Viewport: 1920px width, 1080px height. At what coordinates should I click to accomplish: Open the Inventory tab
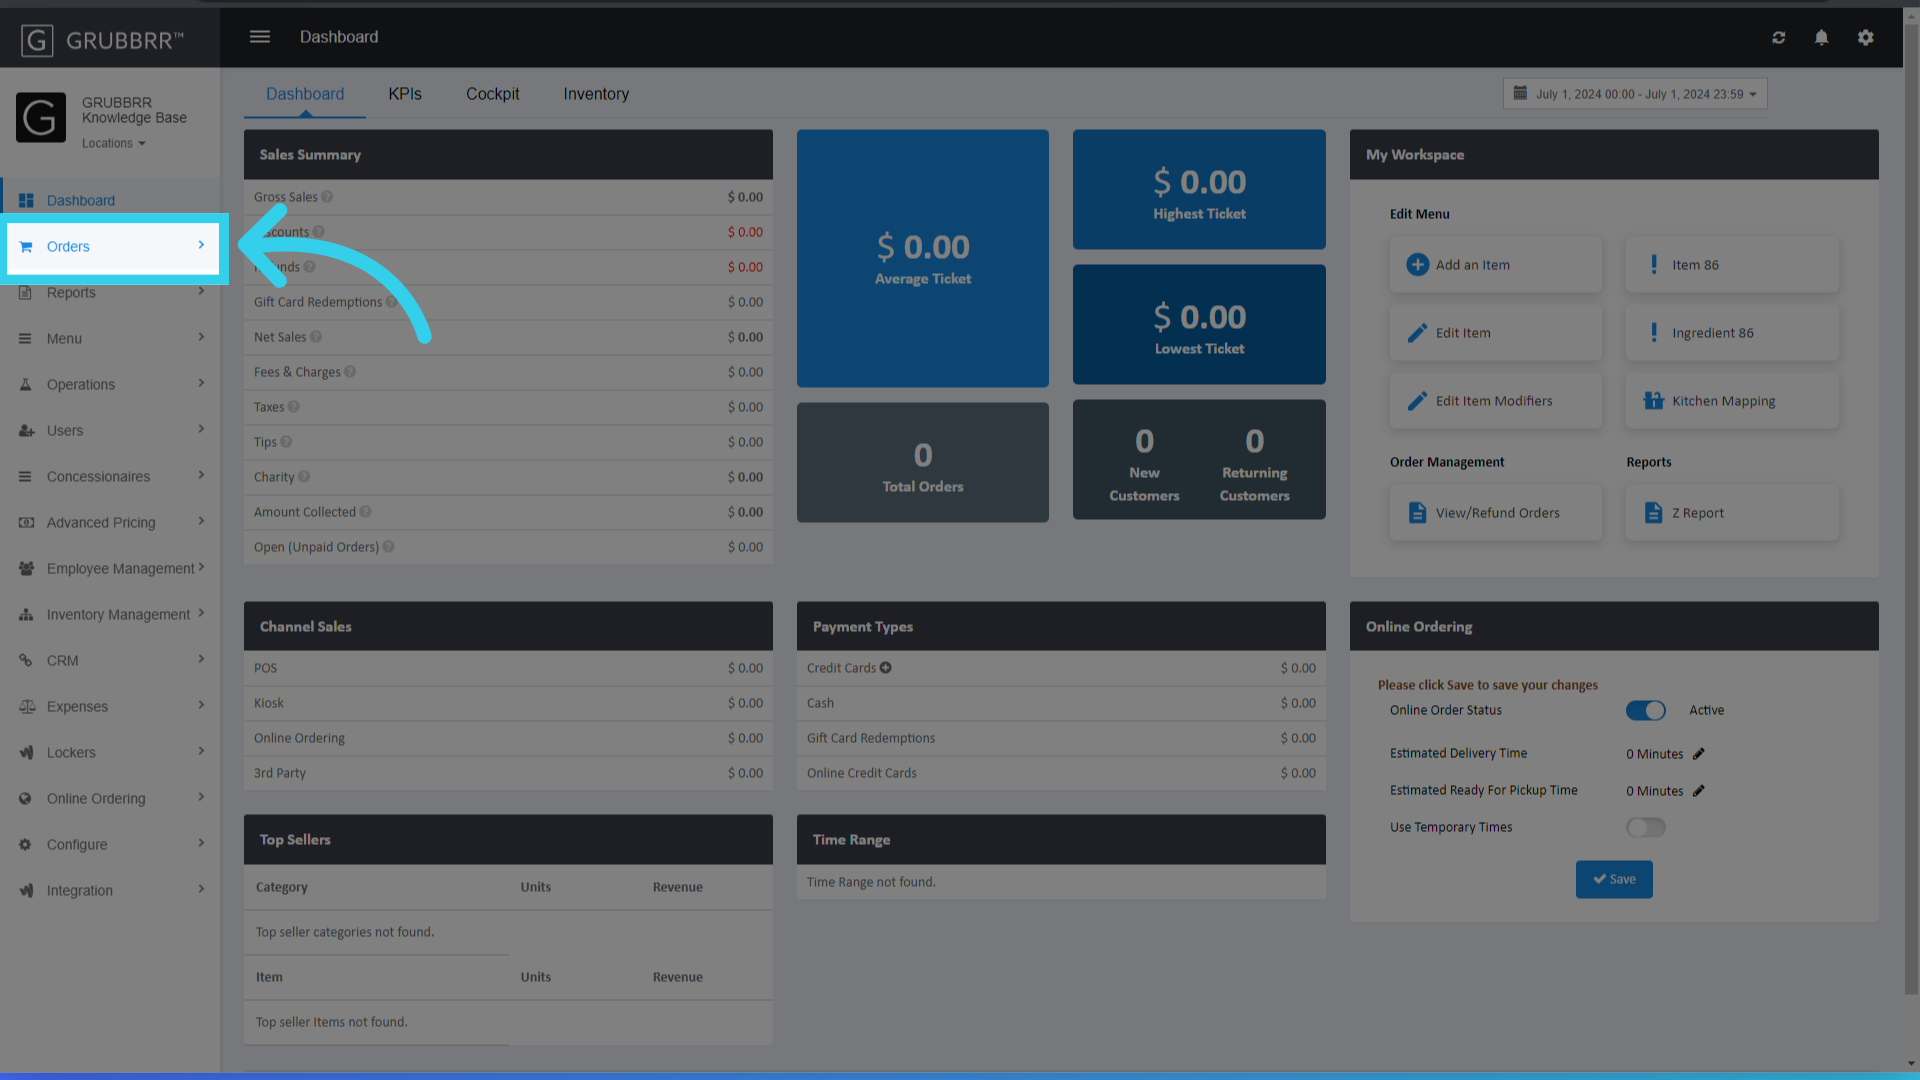(595, 93)
